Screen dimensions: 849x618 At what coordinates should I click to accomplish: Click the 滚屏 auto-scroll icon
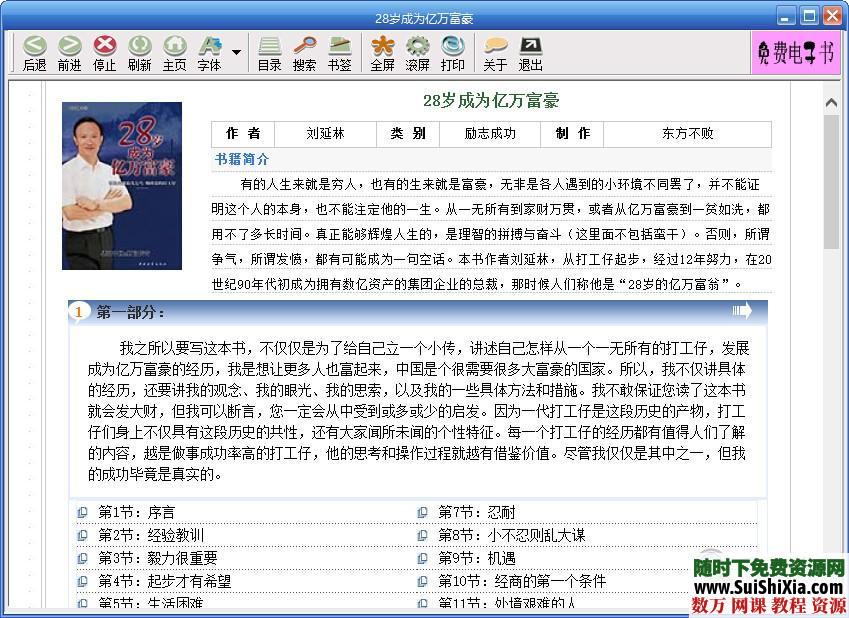[418, 52]
